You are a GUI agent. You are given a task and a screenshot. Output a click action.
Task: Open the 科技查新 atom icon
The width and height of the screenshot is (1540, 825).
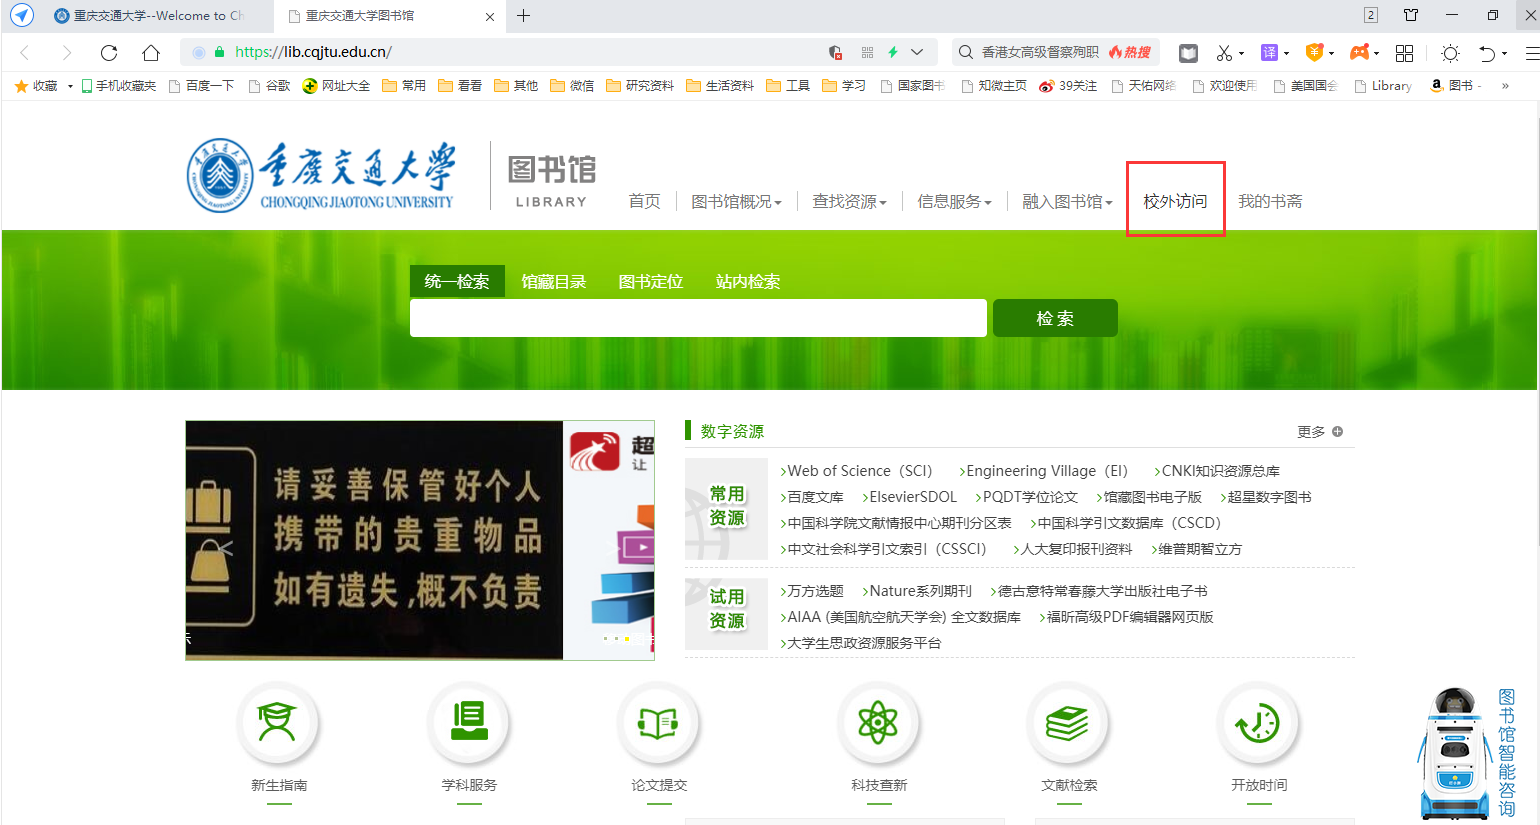(x=878, y=722)
